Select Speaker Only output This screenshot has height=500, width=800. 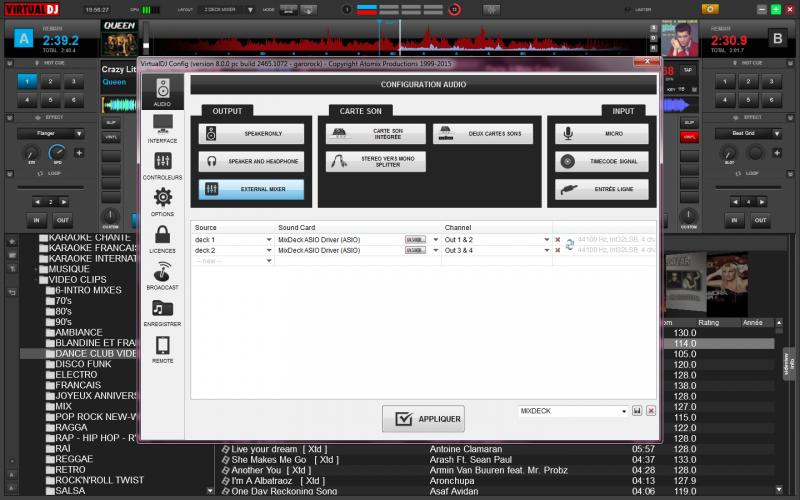[250, 134]
